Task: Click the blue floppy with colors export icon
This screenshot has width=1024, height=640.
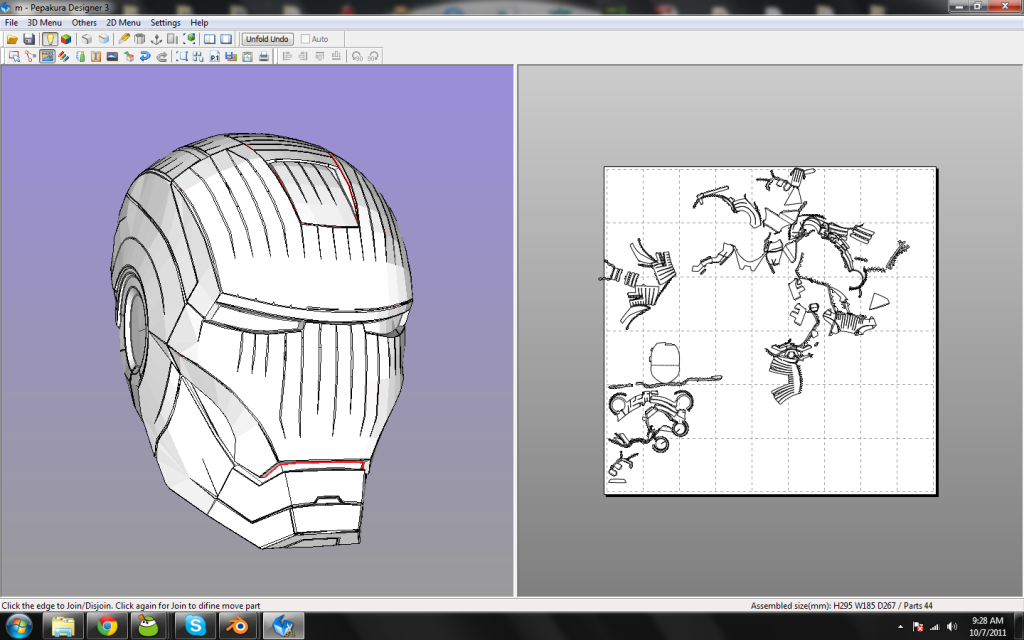Action: pos(231,56)
